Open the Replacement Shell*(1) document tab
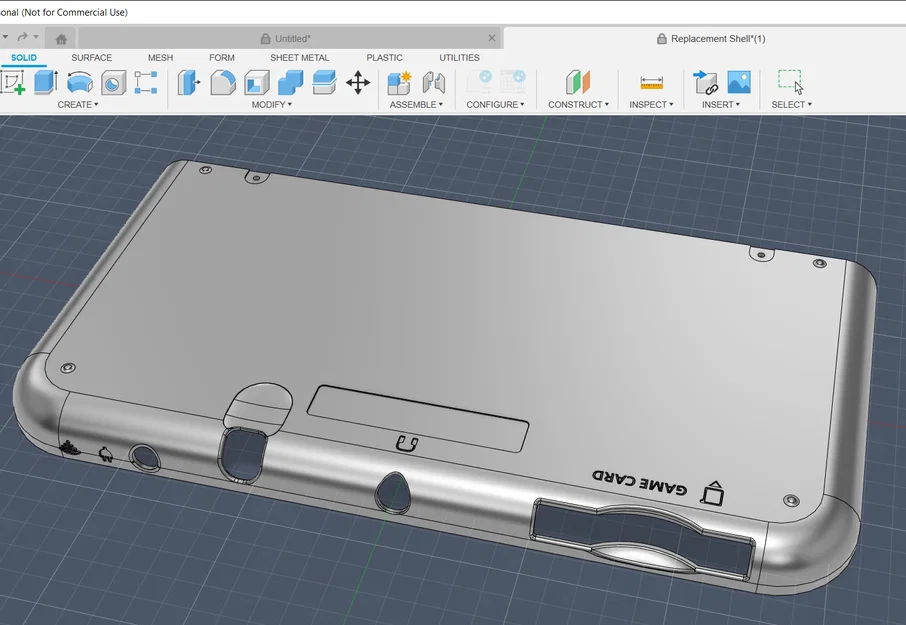Screen dimensions: 906x625 point(711,39)
